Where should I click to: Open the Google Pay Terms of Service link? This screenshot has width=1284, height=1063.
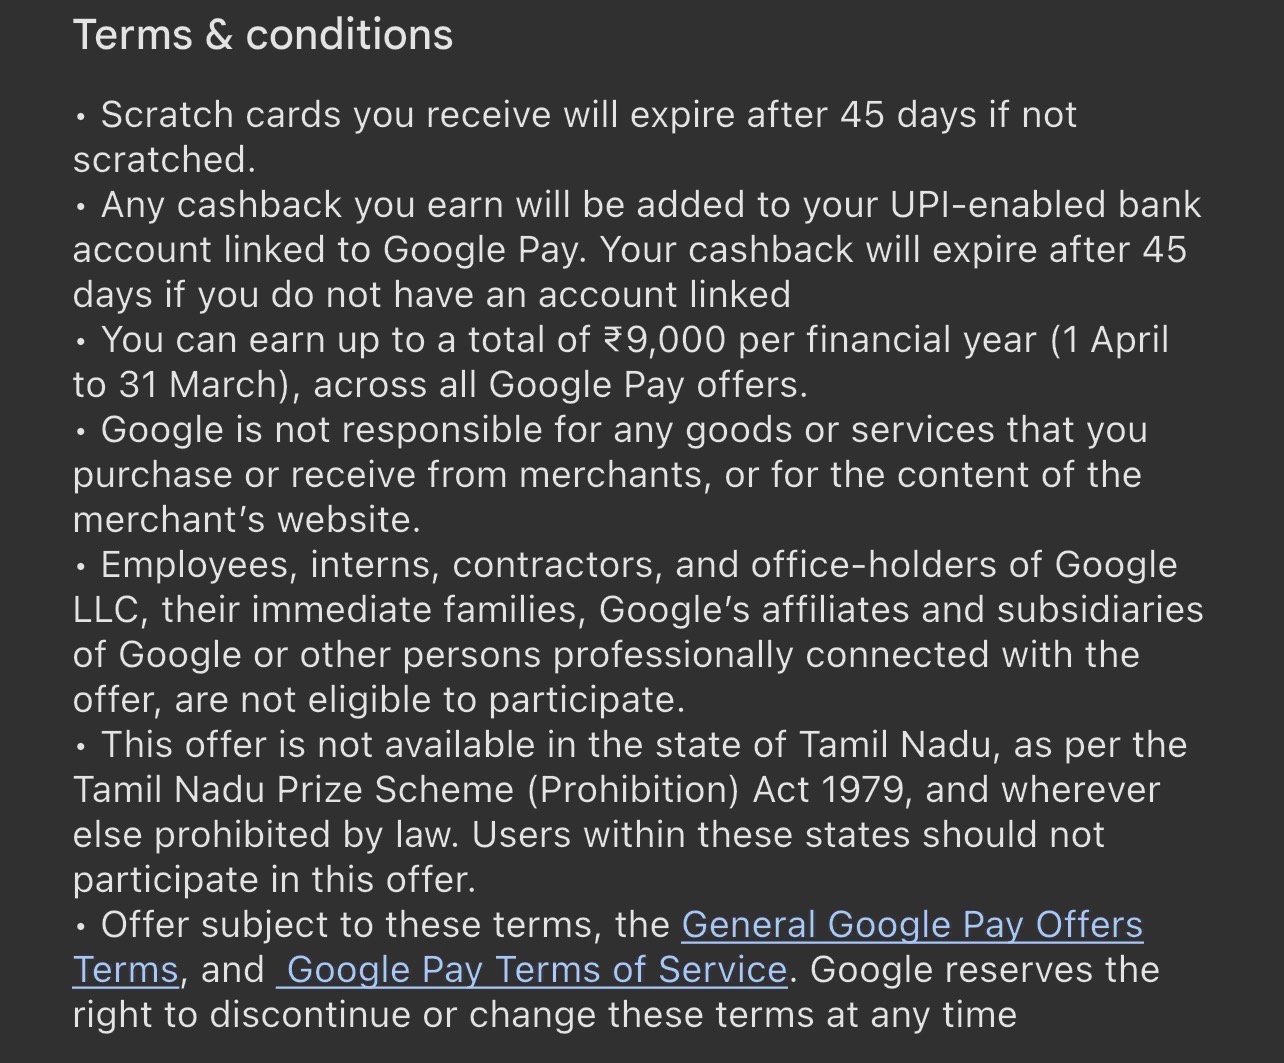point(536,970)
